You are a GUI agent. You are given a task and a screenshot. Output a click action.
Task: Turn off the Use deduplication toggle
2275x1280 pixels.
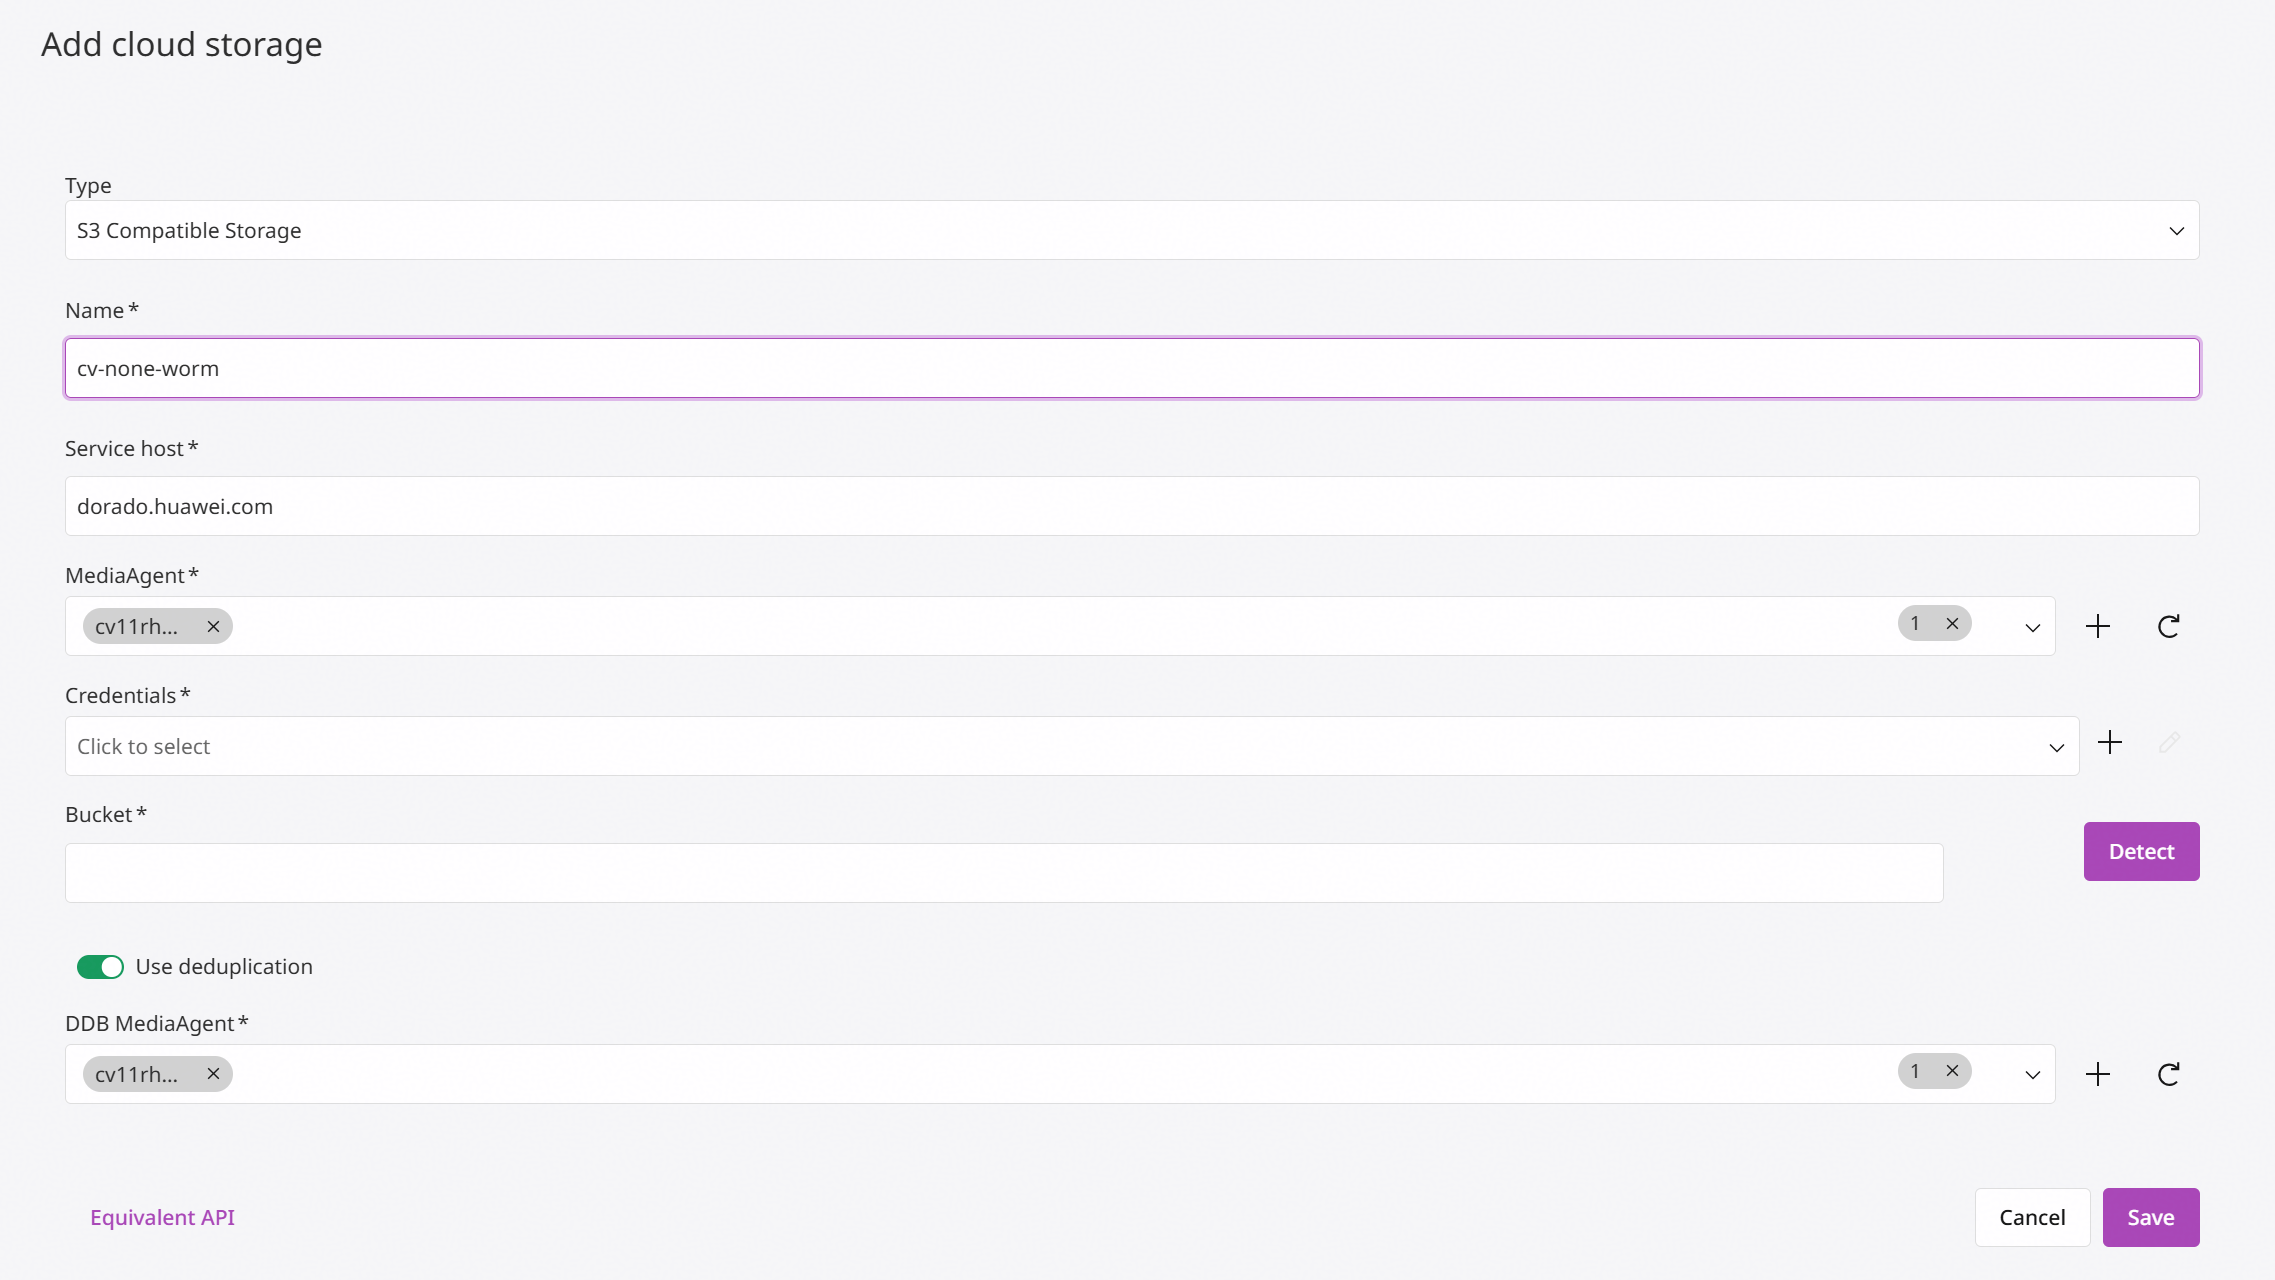[100, 967]
